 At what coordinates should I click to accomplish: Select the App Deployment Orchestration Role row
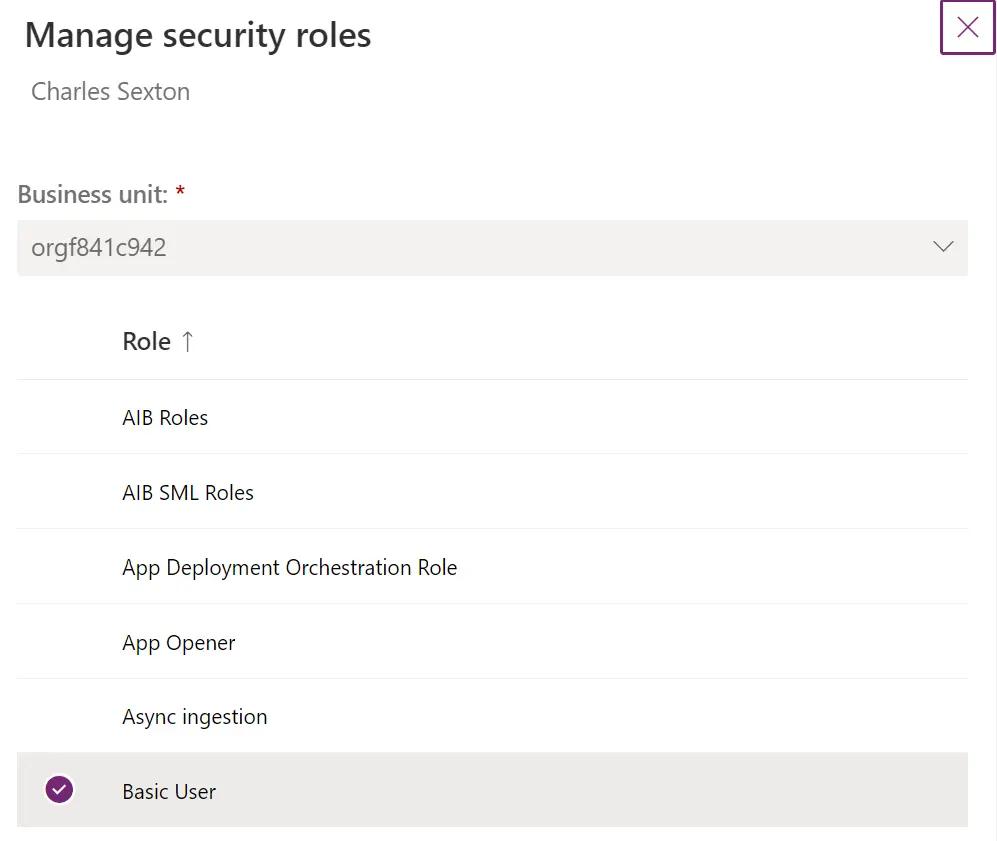289,567
